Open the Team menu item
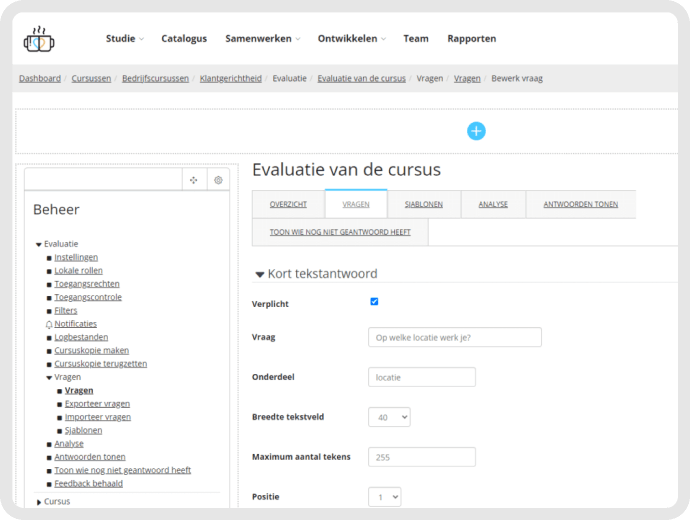 tap(416, 39)
